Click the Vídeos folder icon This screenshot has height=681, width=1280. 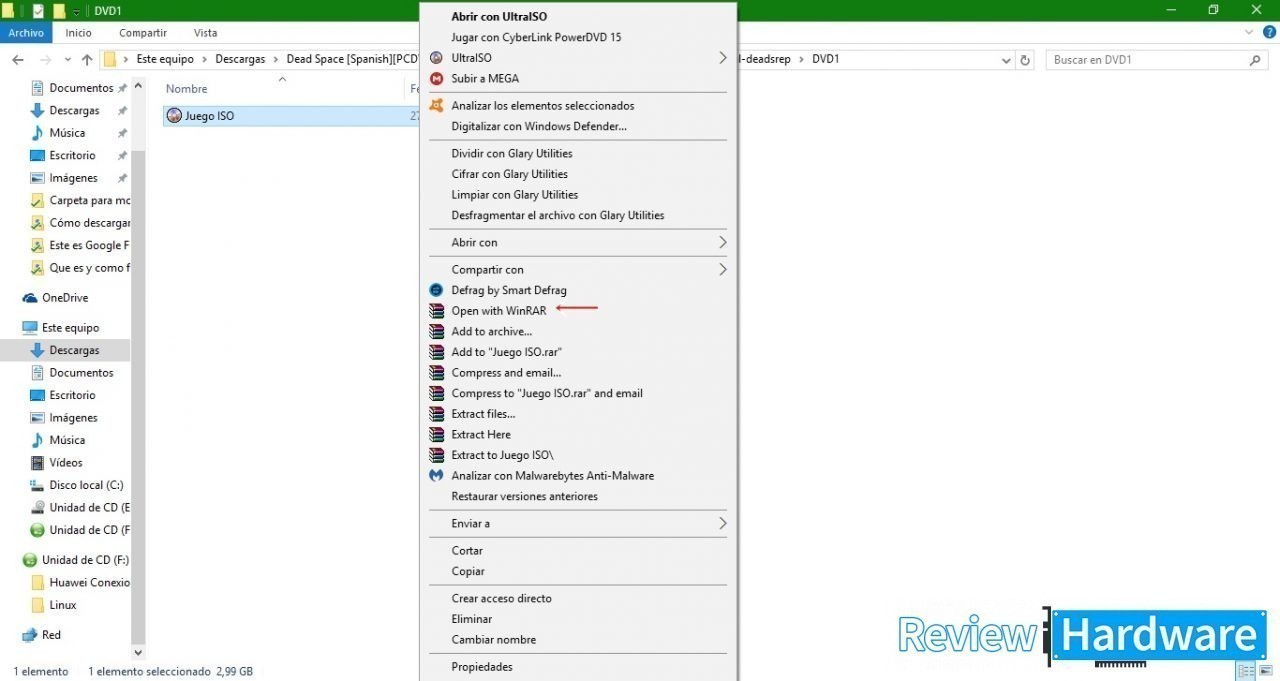tap(37, 463)
